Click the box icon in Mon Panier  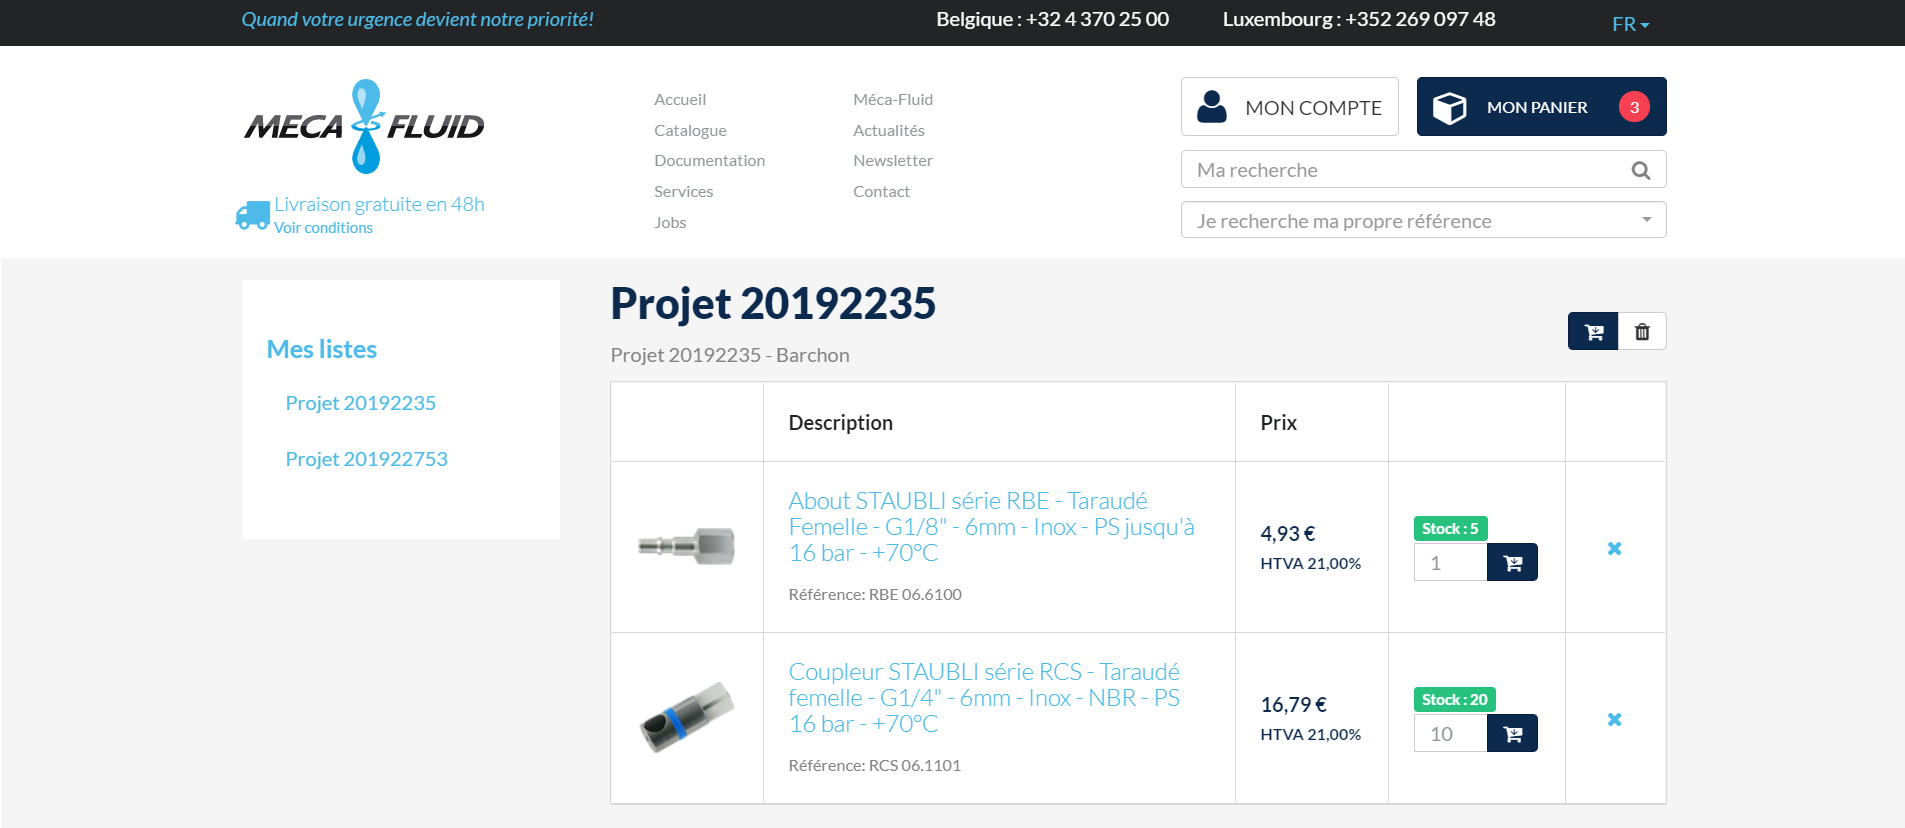1449,107
